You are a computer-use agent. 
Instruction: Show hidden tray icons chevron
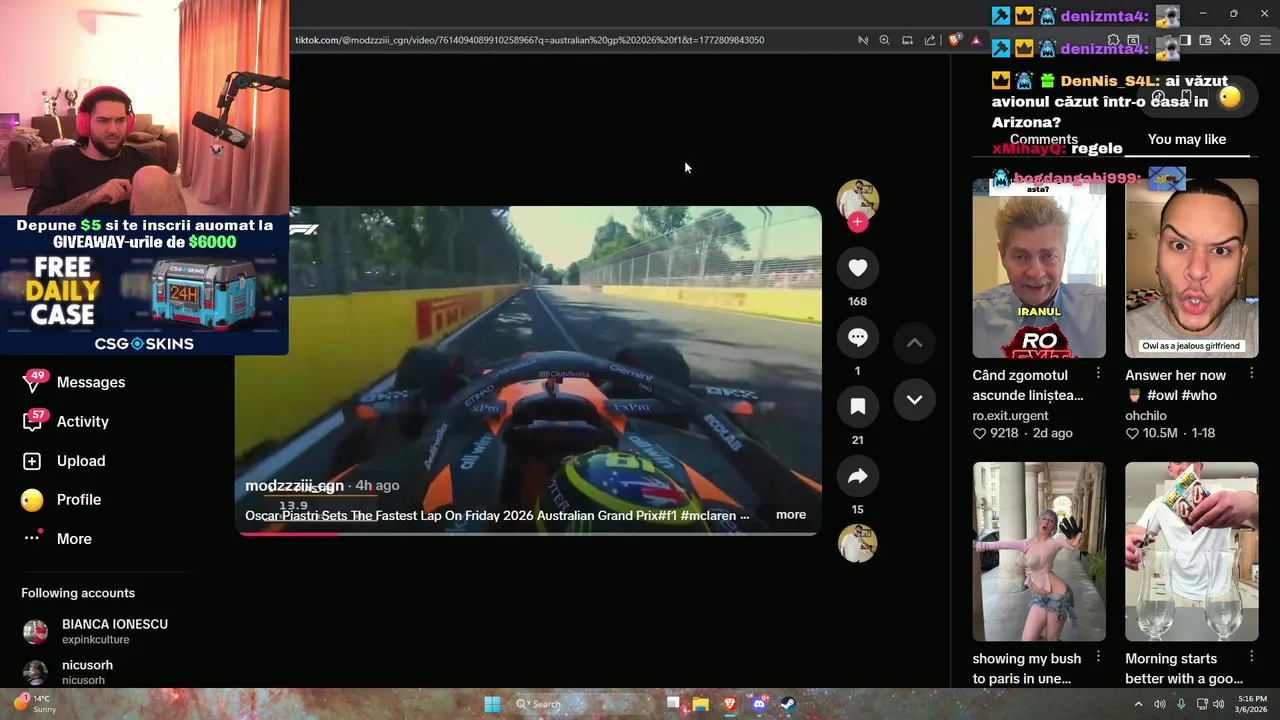pyautogui.click(x=1138, y=704)
